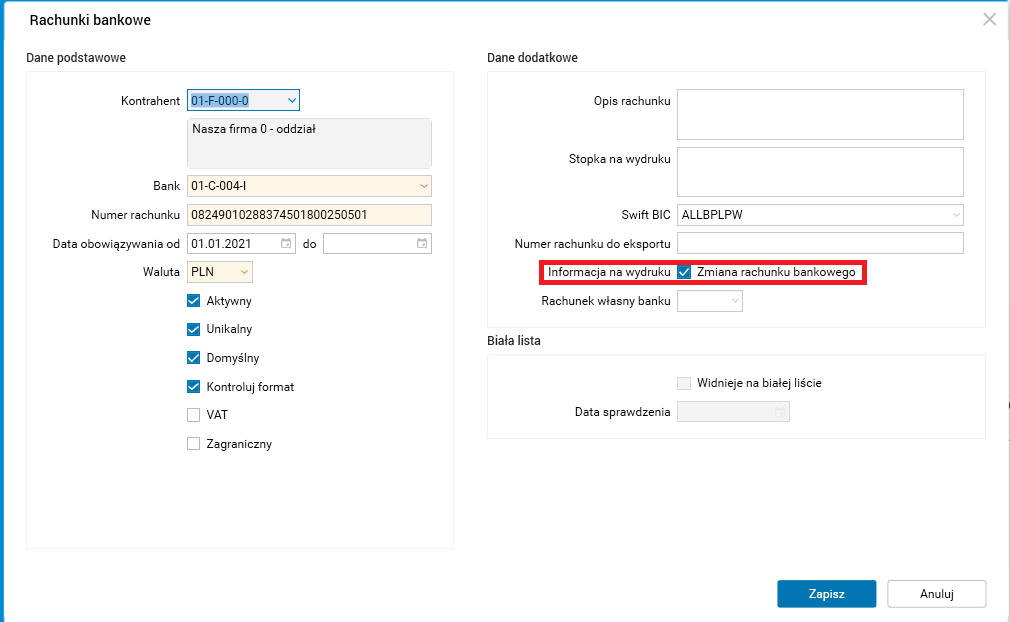Expand Rachunek własny banku dropdown
The height and width of the screenshot is (622, 1010).
[735, 300]
